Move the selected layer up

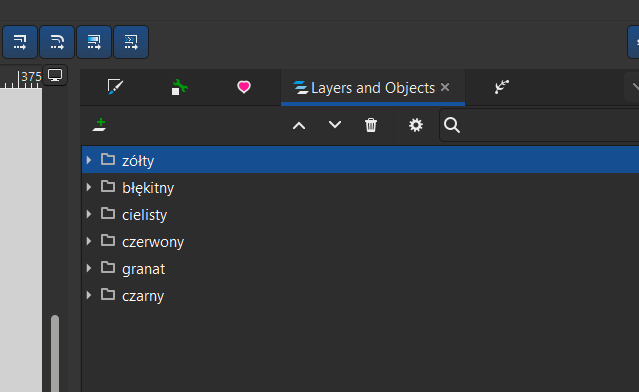pyautogui.click(x=299, y=126)
